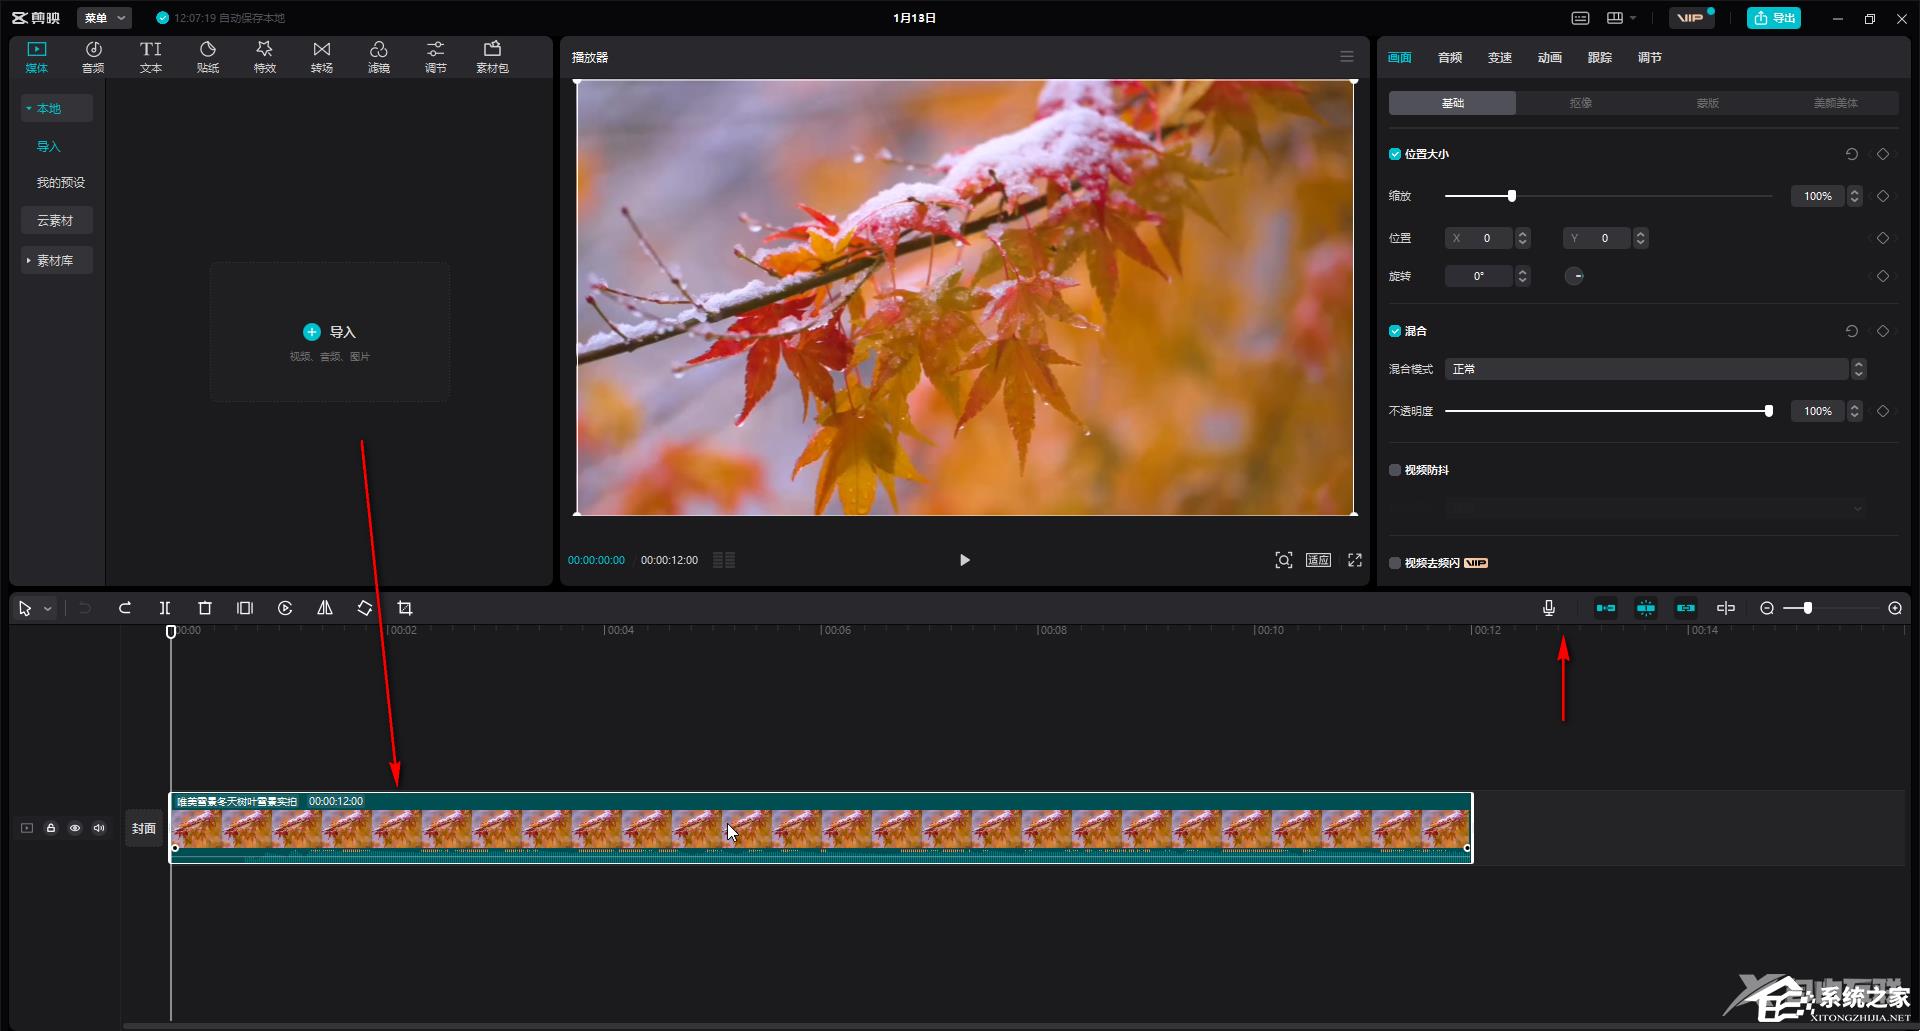The image size is (1920, 1031).
Task: Uncheck the 混合 blend checkbox
Action: (1395, 331)
